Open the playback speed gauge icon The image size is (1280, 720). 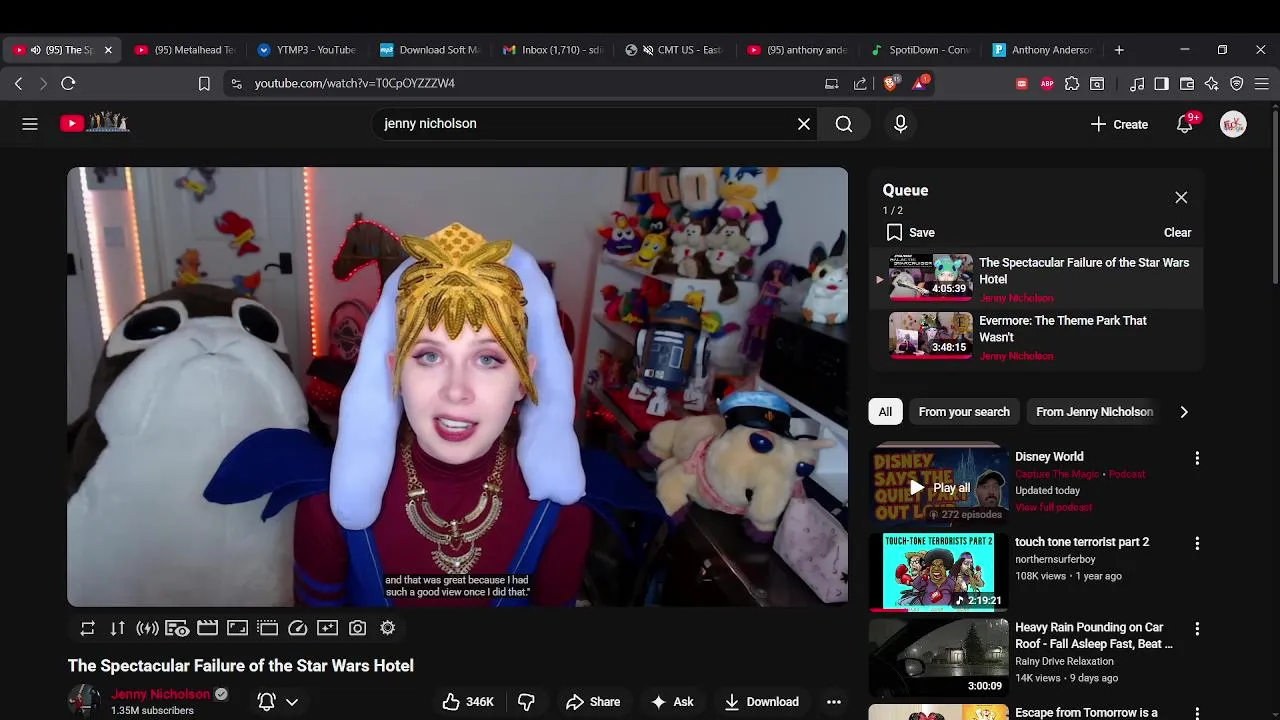(x=298, y=628)
